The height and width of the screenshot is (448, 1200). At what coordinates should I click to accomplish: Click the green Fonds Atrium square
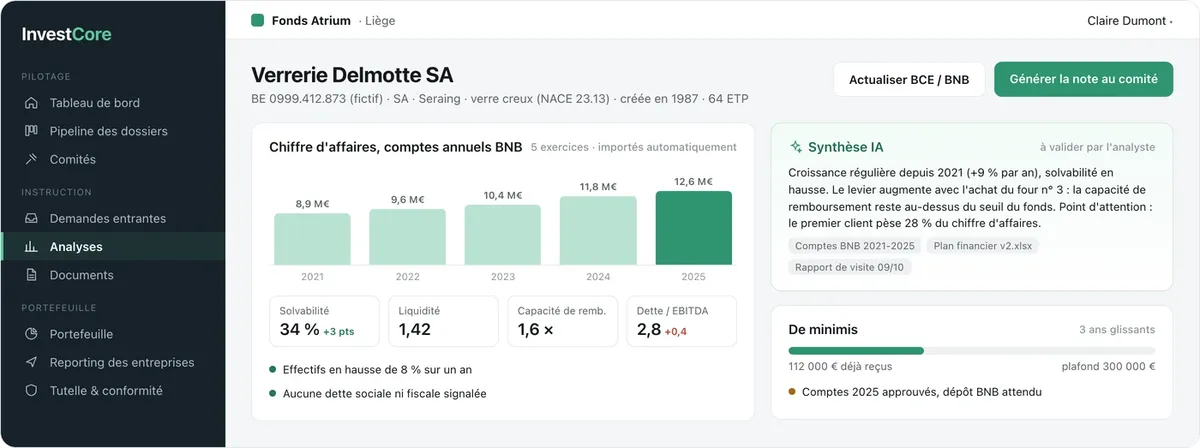(x=257, y=20)
